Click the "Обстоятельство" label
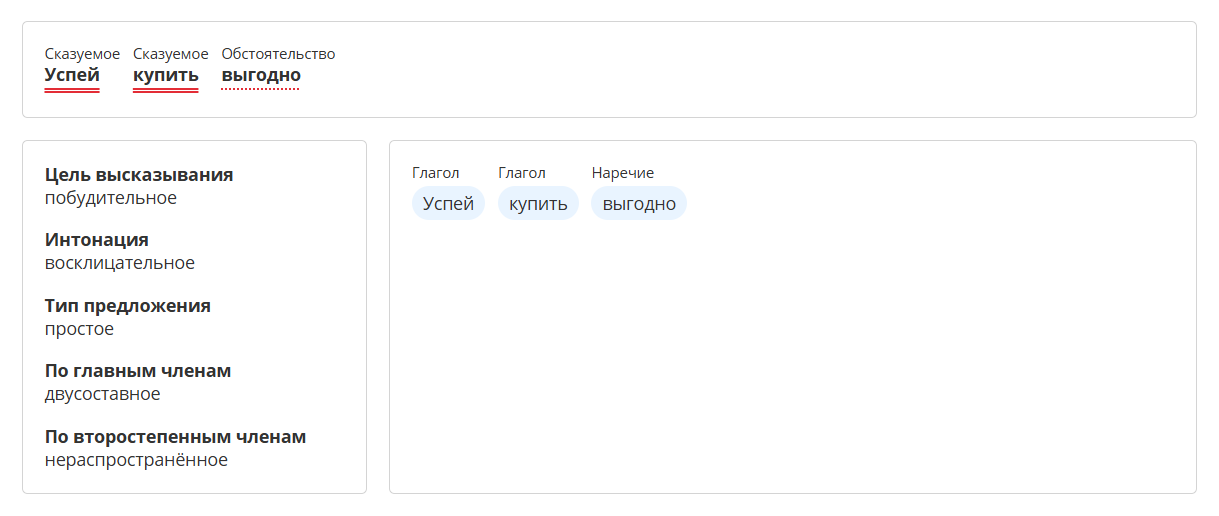1219x516 pixels. pos(278,54)
